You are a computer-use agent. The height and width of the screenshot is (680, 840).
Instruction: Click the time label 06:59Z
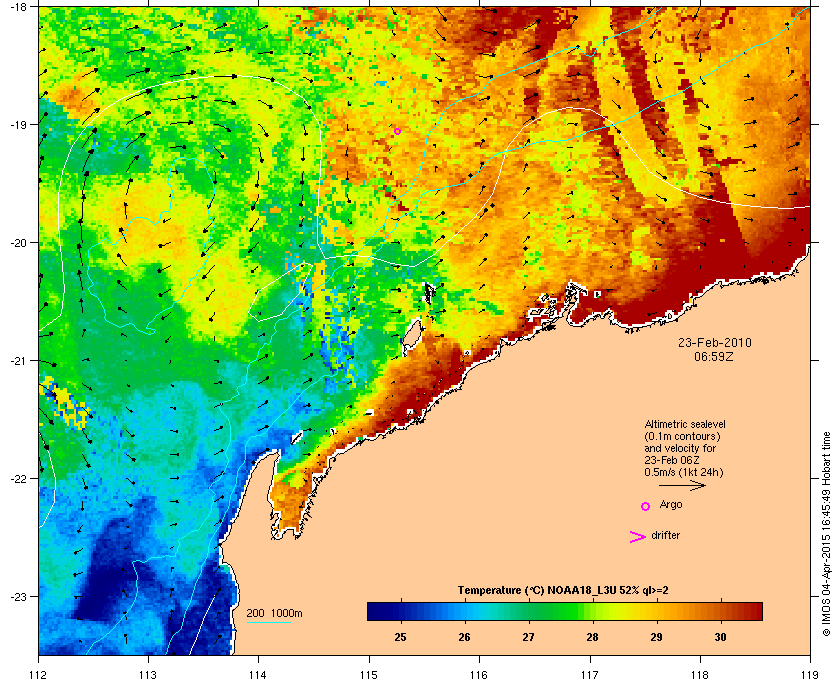click(x=714, y=356)
